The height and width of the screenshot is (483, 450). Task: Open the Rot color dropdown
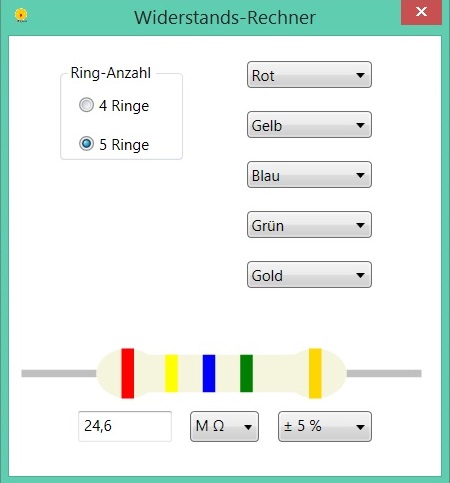[x=309, y=75]
